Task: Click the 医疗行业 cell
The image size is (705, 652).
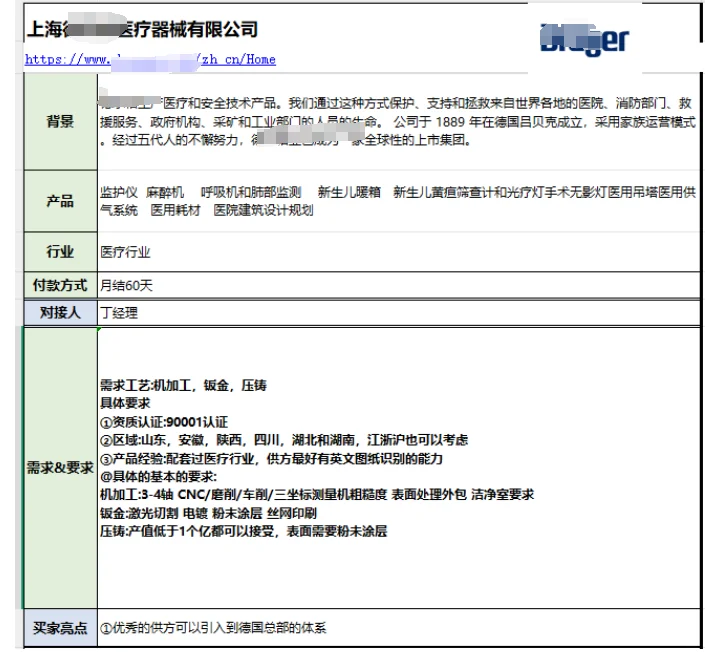Action: [398, 252]
